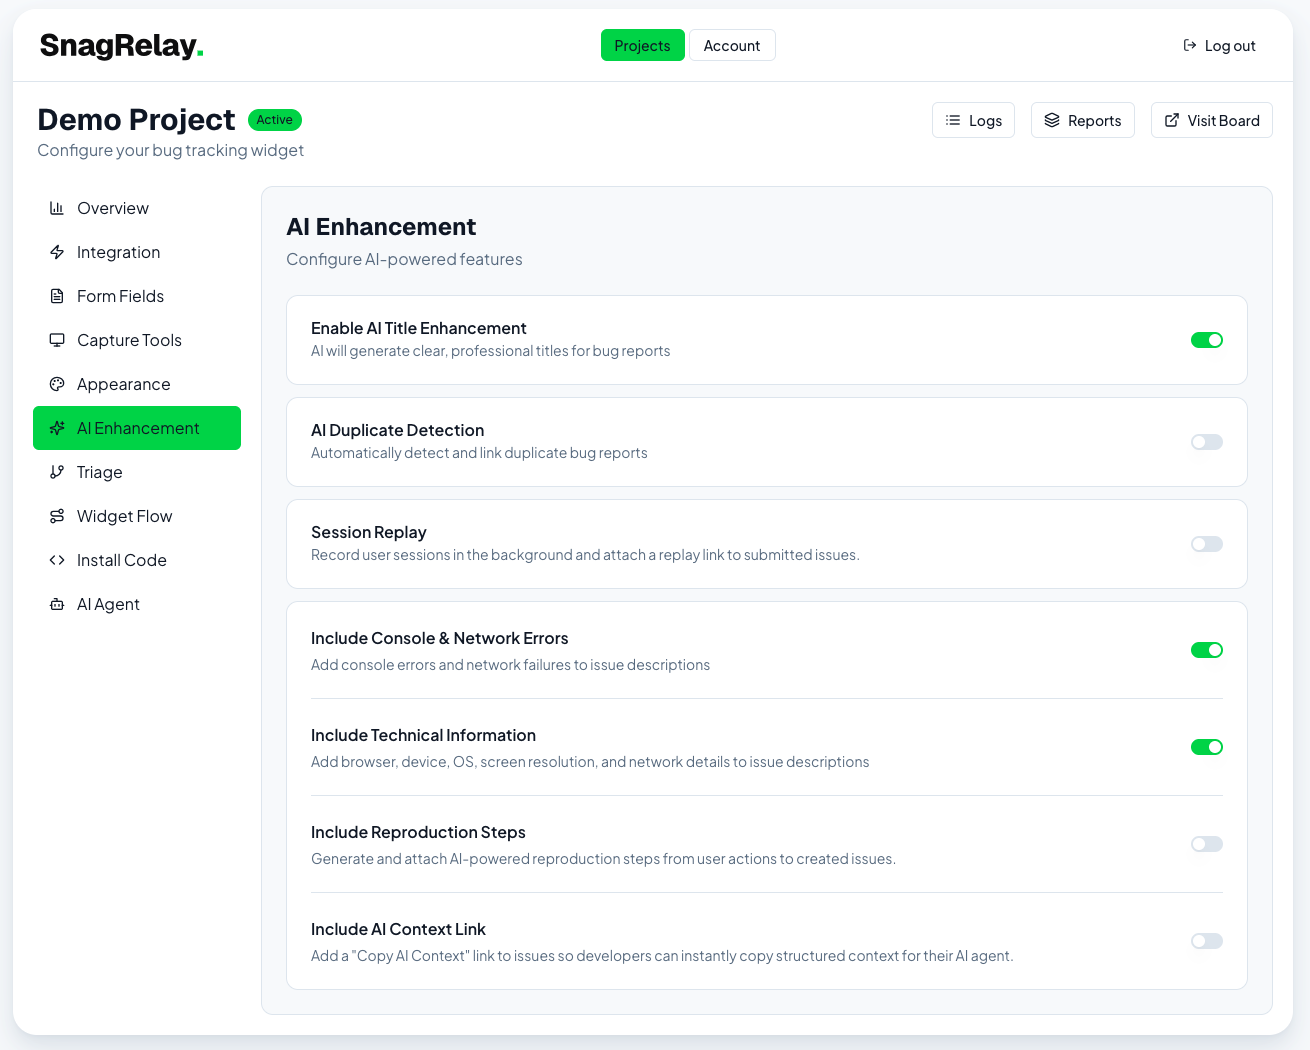Open Capture Tools section

coord(137,340)
